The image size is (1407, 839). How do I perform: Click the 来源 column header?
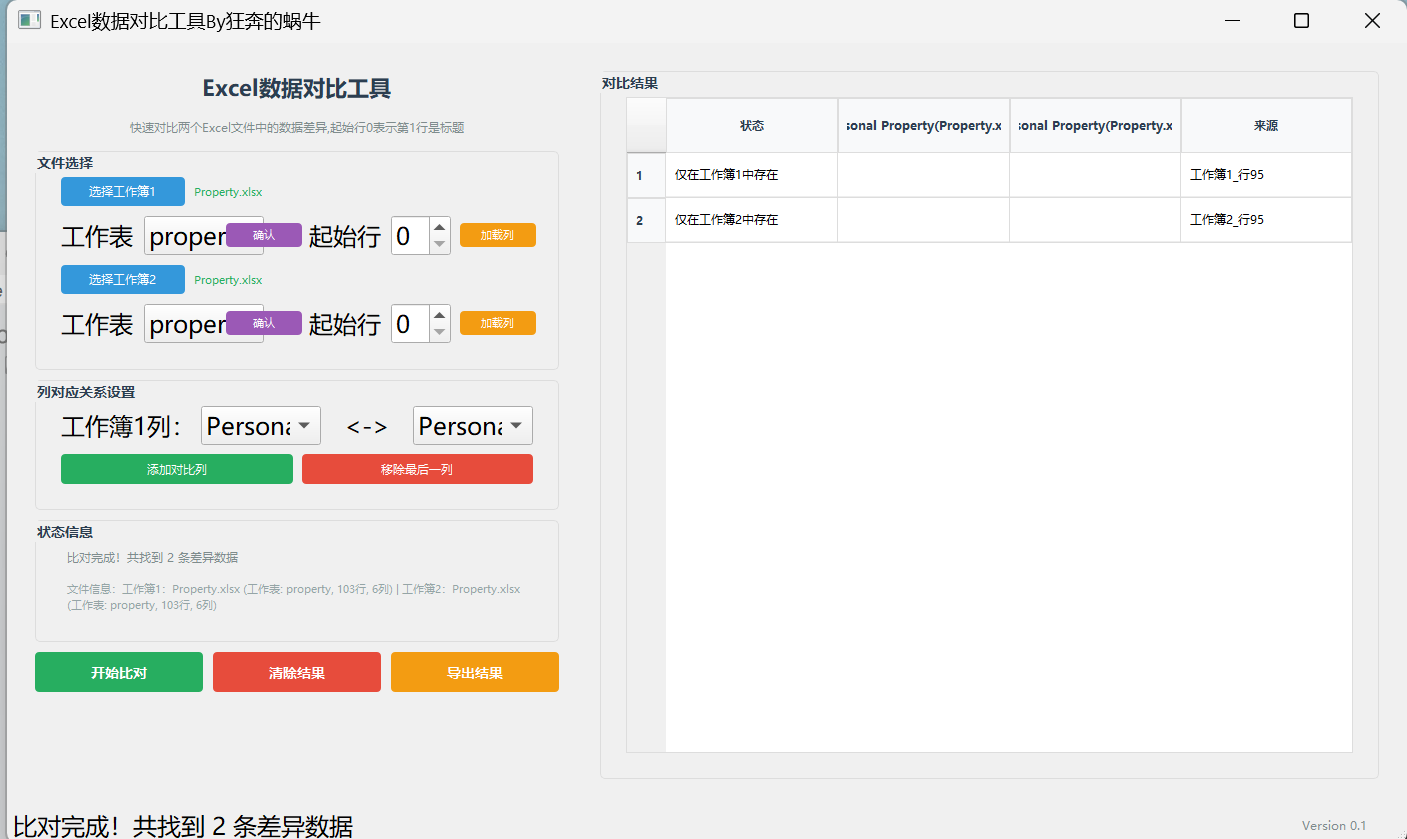pyautogui.click(x=1265, y=126)
